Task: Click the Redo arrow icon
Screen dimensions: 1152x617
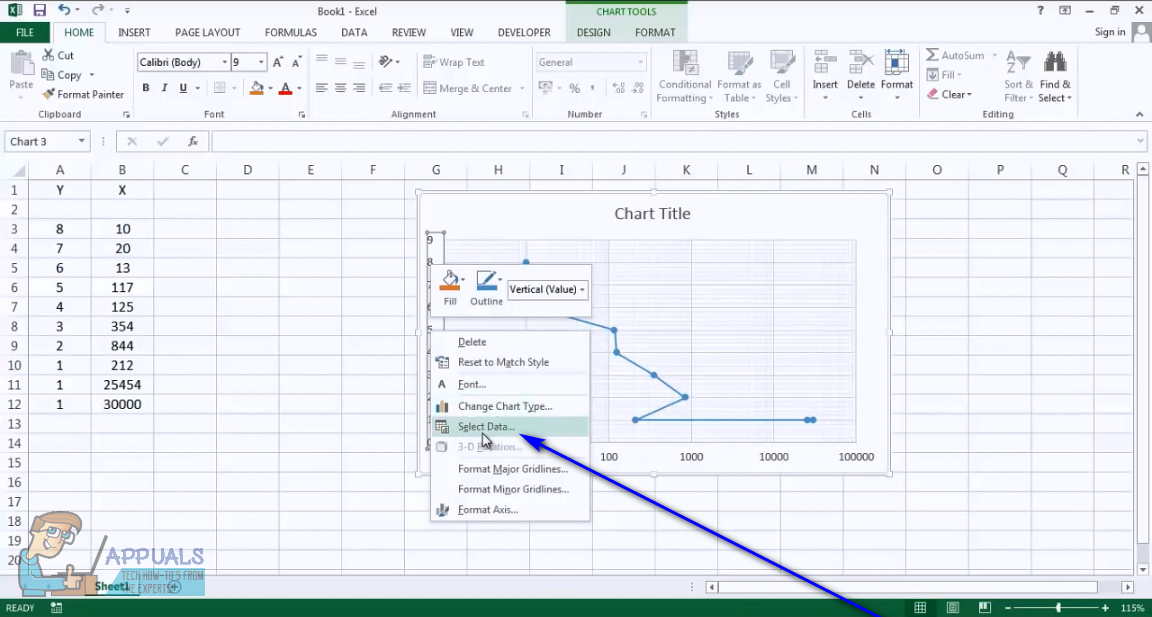Action: [99, 10]
